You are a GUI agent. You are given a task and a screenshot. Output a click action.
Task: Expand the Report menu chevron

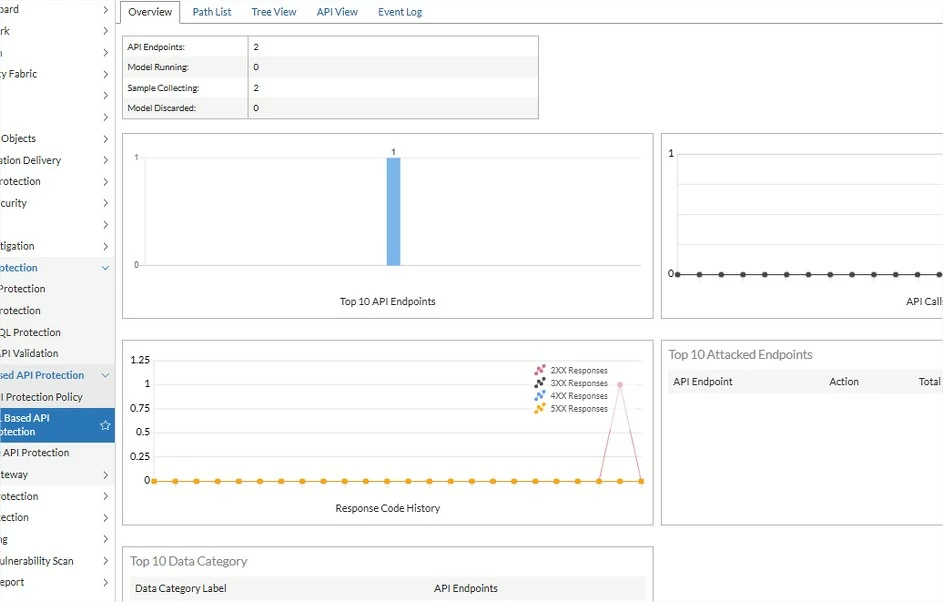(x=105, y=583)
